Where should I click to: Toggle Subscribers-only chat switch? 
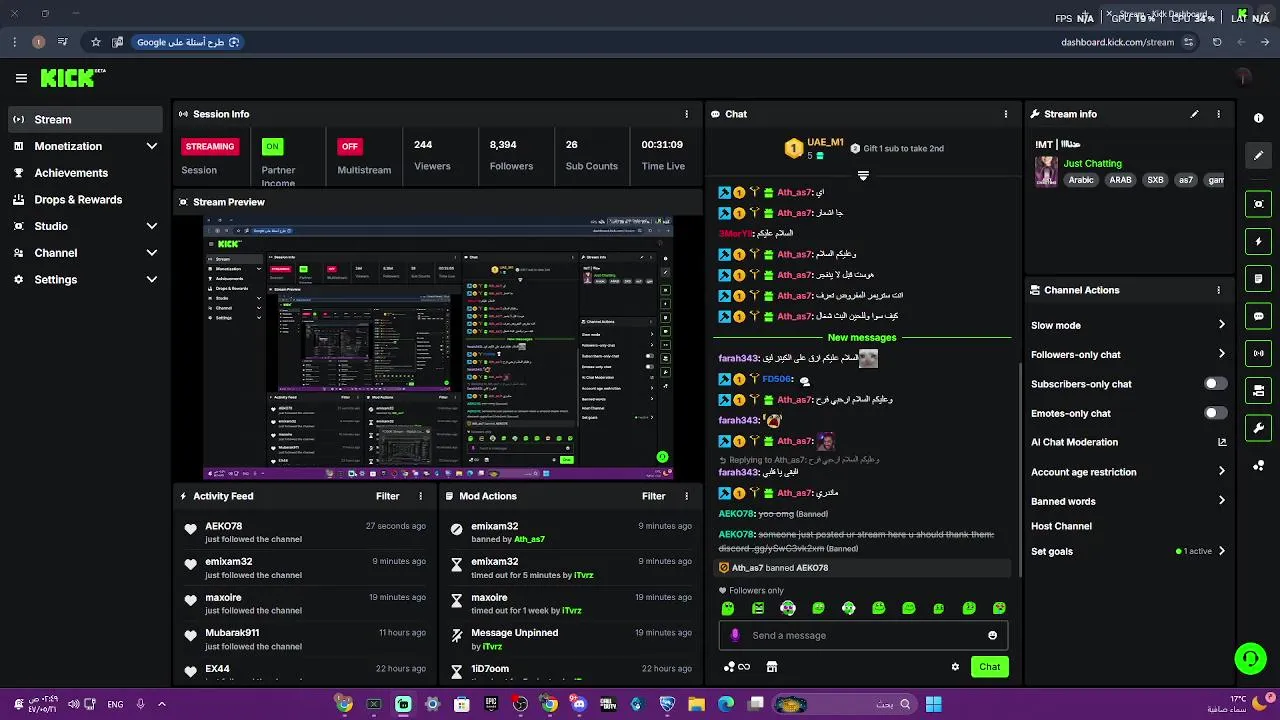[1215, 384]
